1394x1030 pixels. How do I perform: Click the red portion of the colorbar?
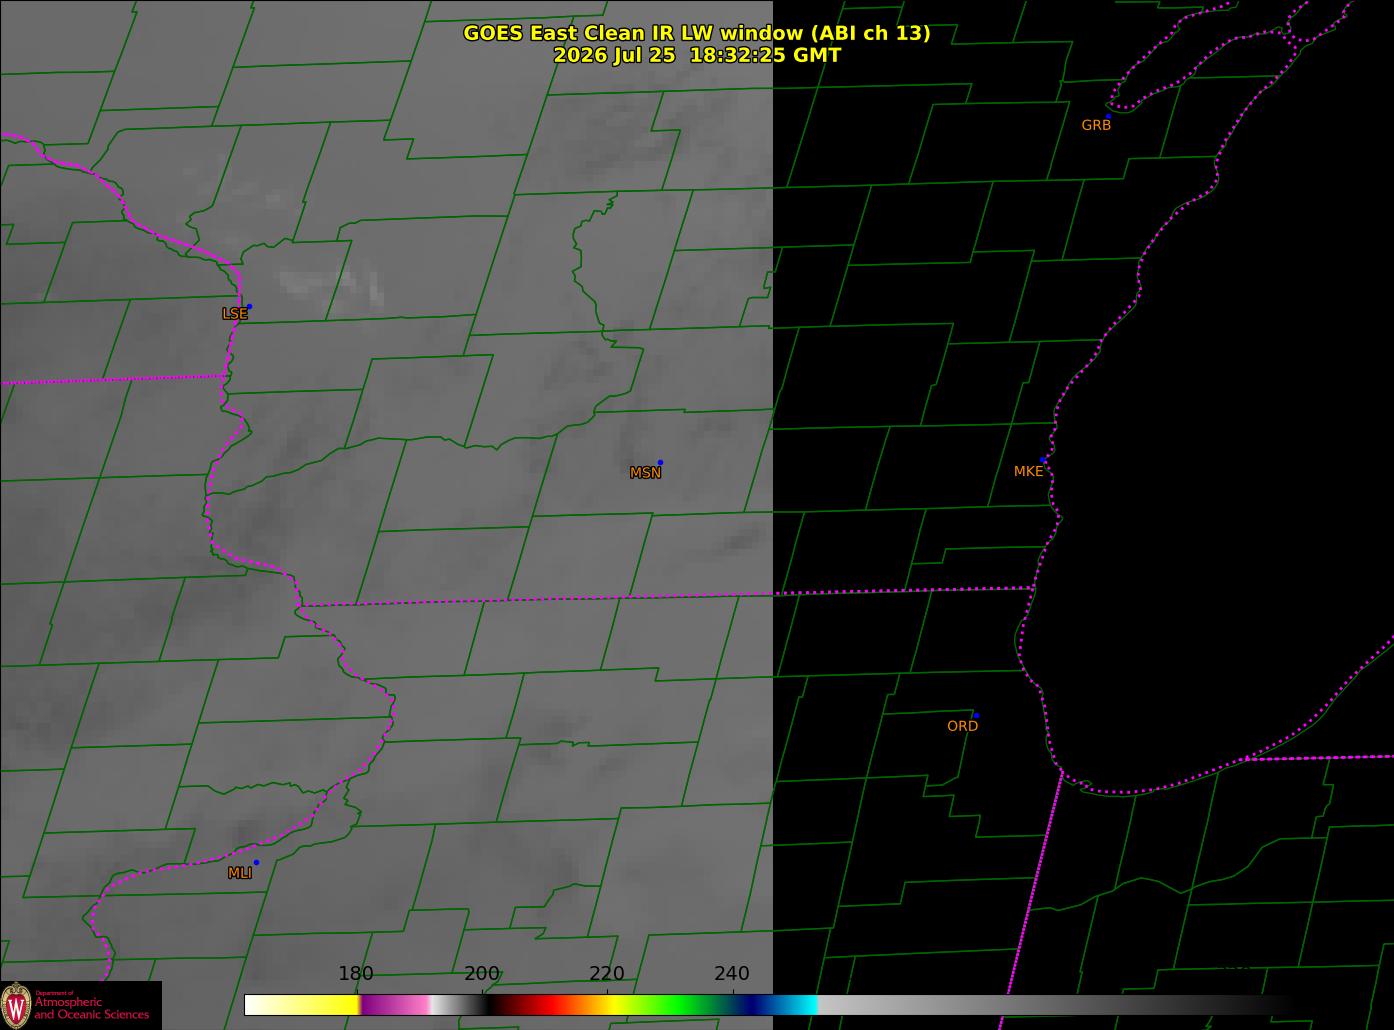click(540, 1005)
